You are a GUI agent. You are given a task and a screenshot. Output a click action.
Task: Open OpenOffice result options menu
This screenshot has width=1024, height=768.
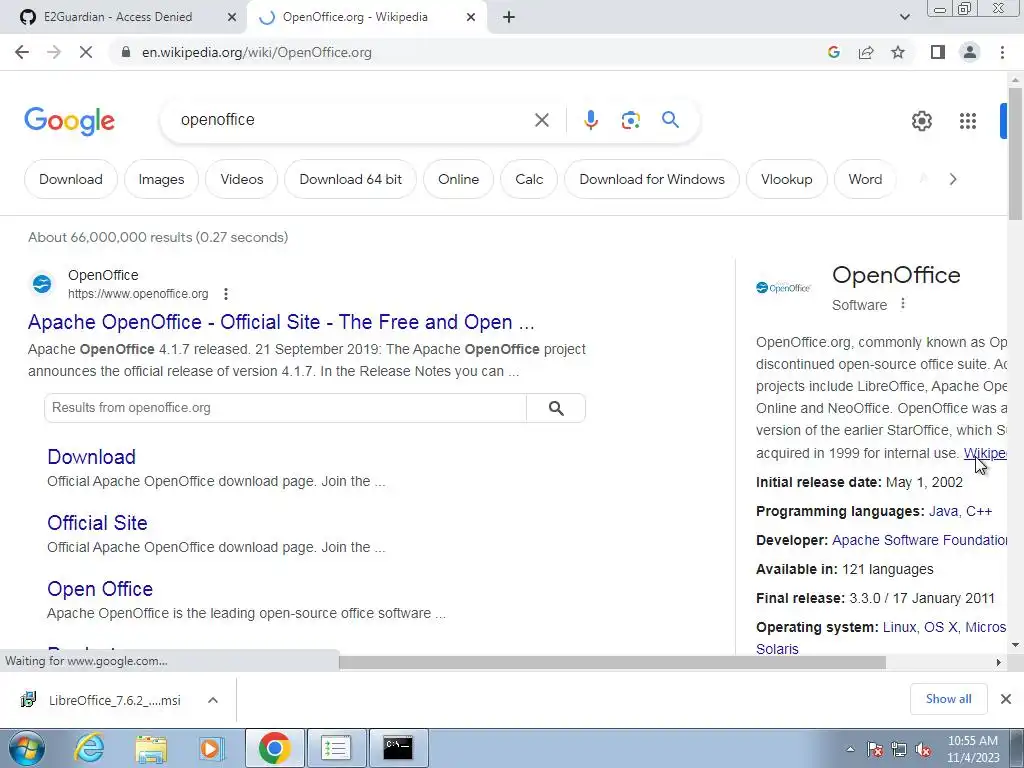point(226,294)
